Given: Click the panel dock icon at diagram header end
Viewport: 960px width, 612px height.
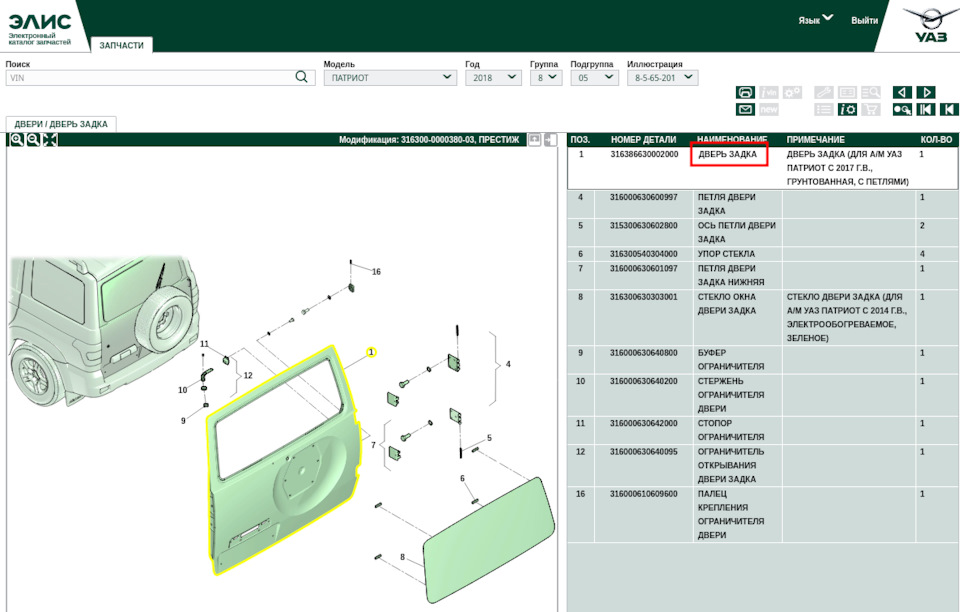Looking at the screenshot, I should tap(550, 140).
